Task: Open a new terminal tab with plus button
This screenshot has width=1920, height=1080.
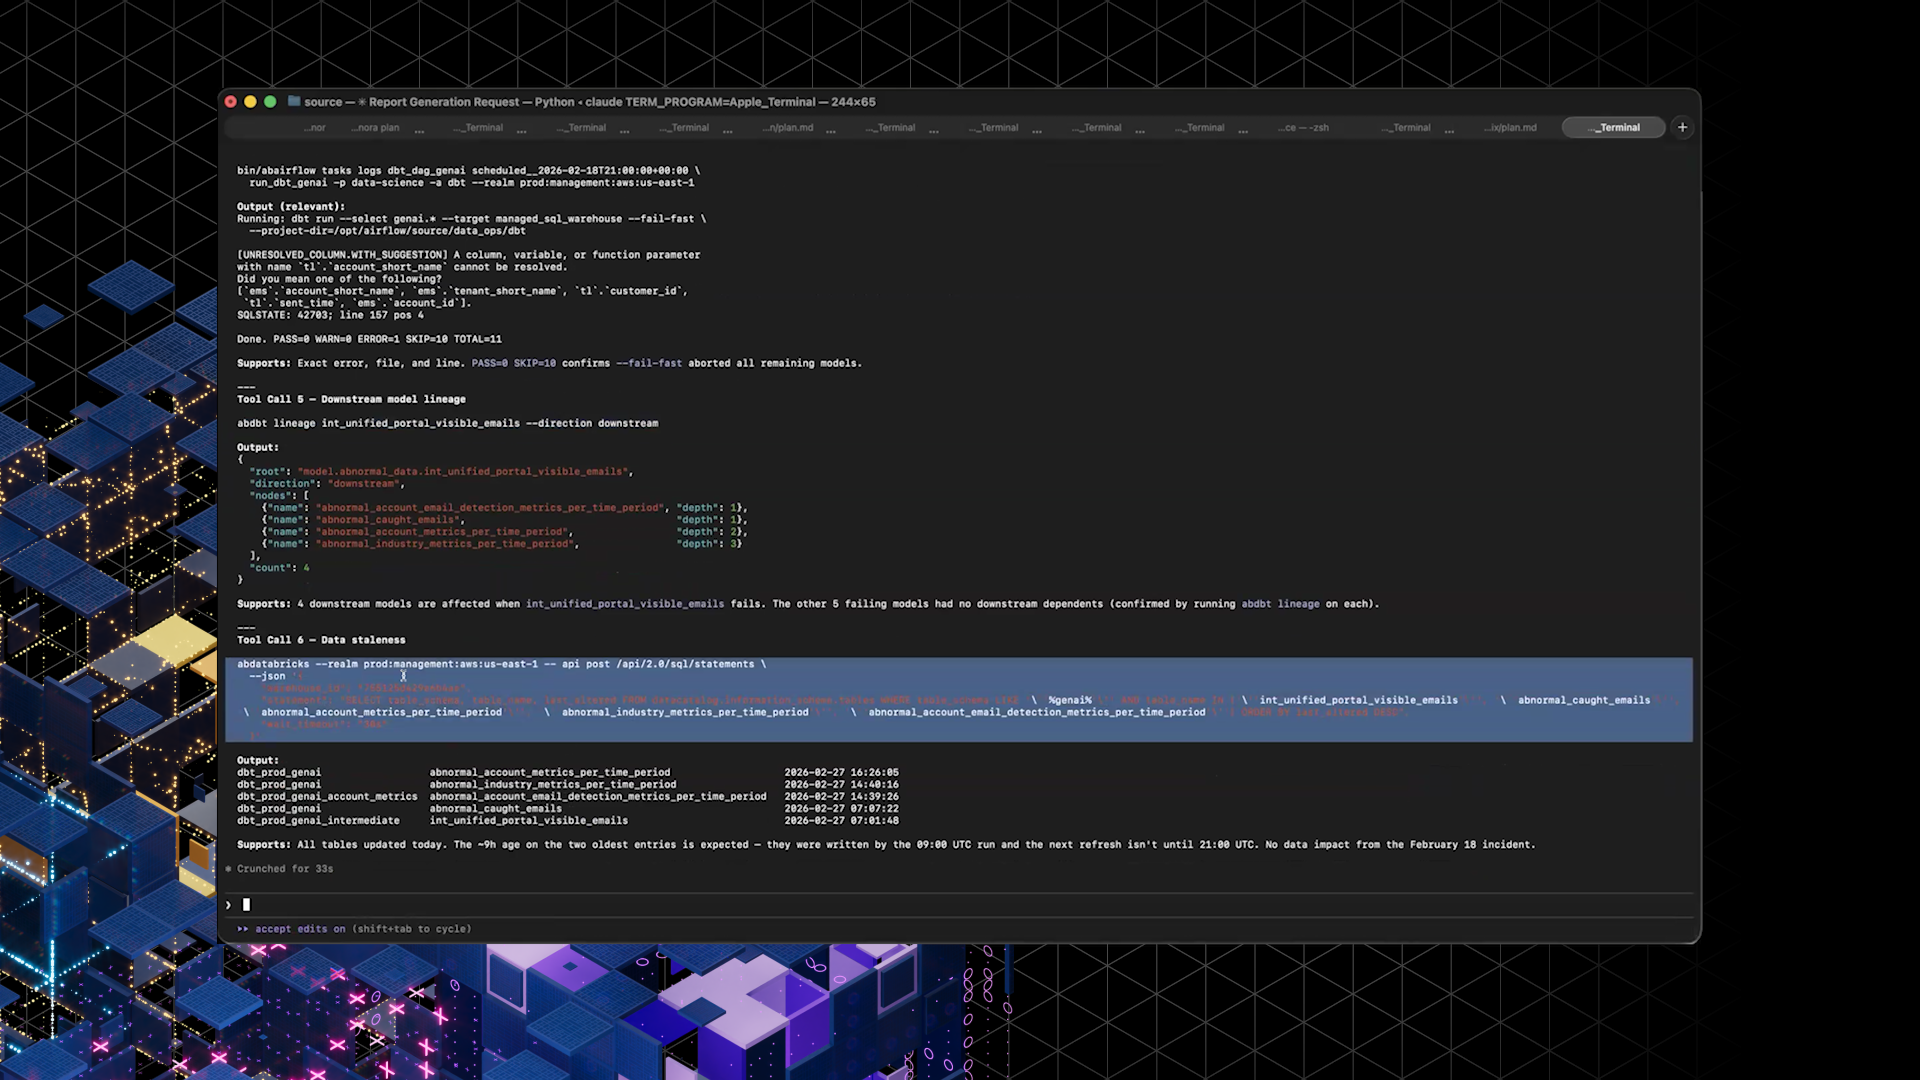Action: [x=1682, y=127]
